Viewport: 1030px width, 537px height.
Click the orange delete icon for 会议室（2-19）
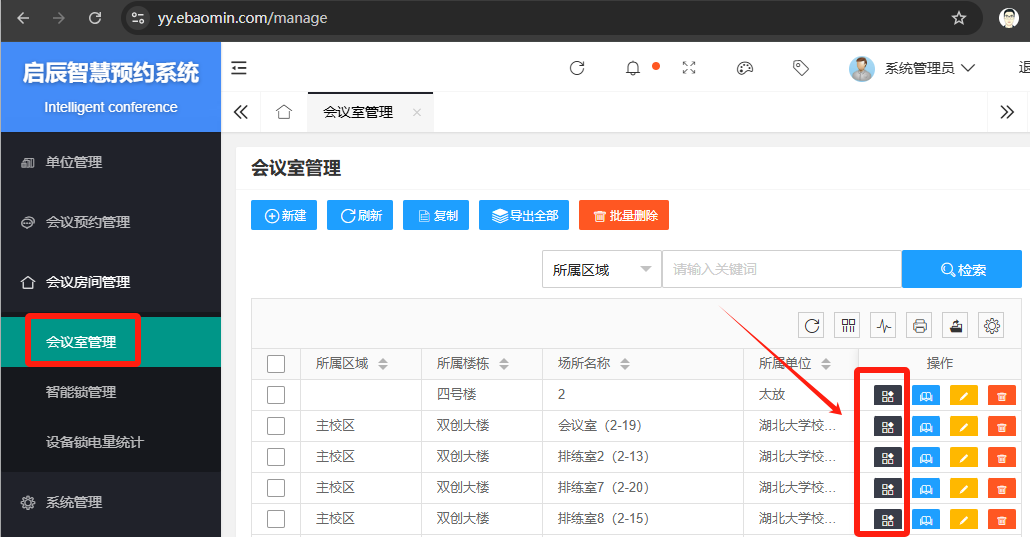[1001, 427]
